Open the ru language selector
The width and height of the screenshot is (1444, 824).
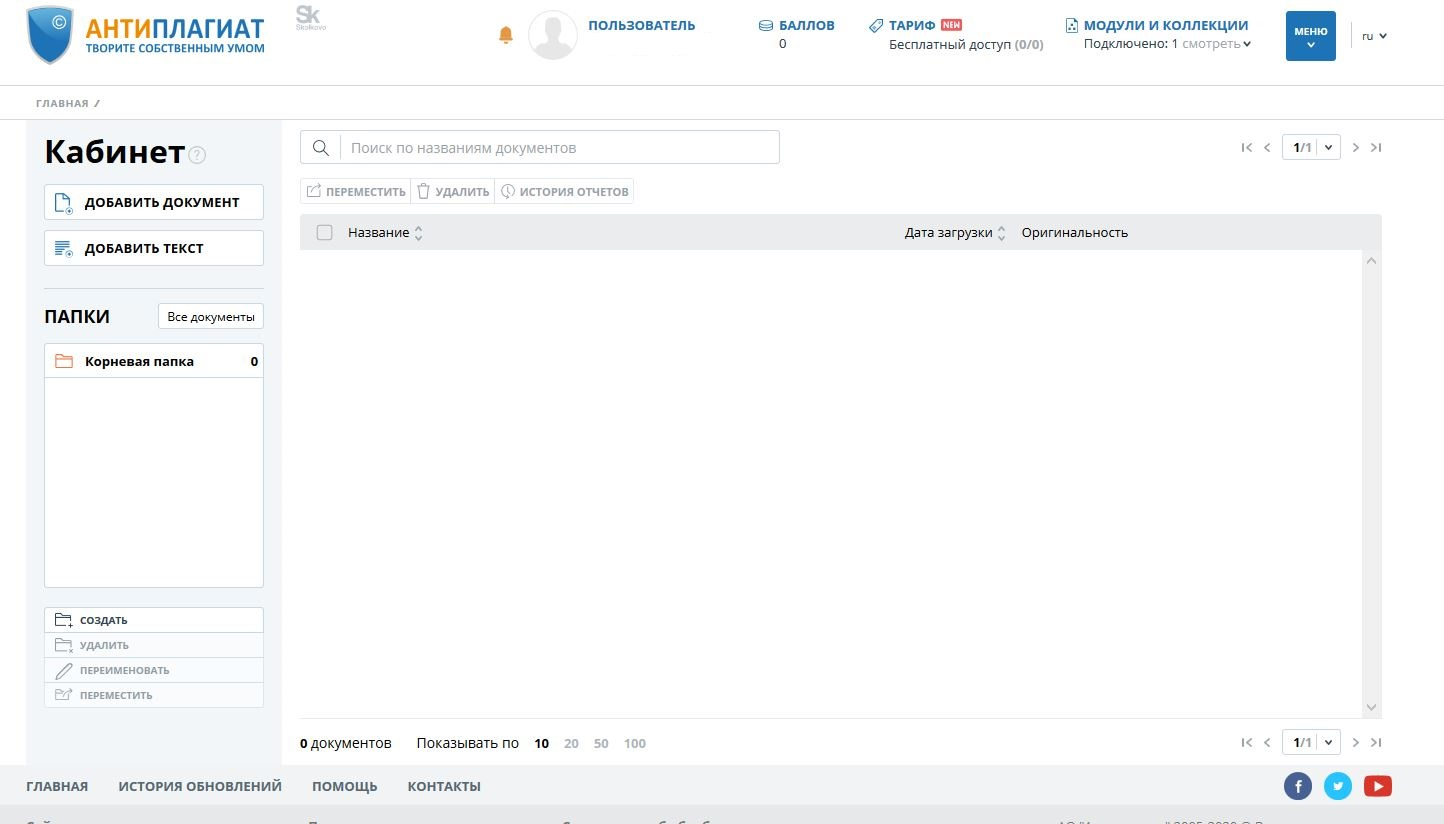point(1374,36)
